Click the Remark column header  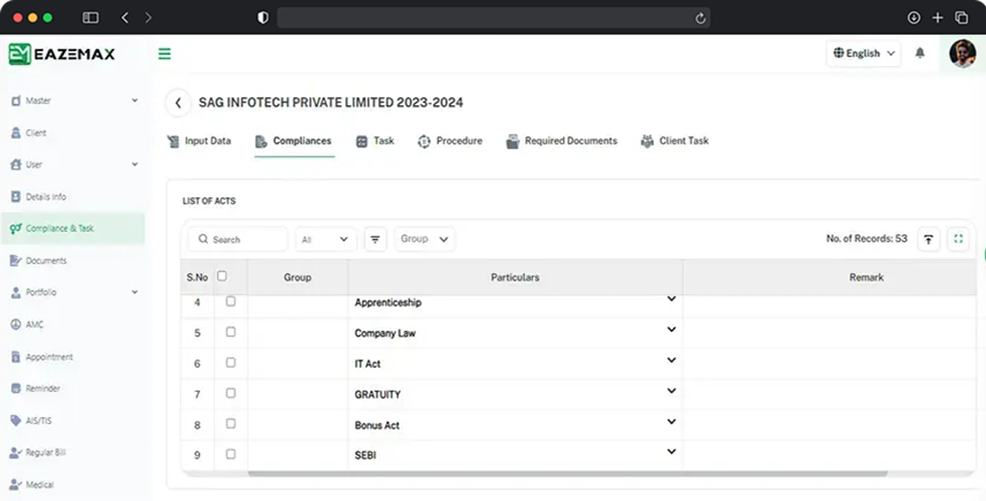[866, 277]
